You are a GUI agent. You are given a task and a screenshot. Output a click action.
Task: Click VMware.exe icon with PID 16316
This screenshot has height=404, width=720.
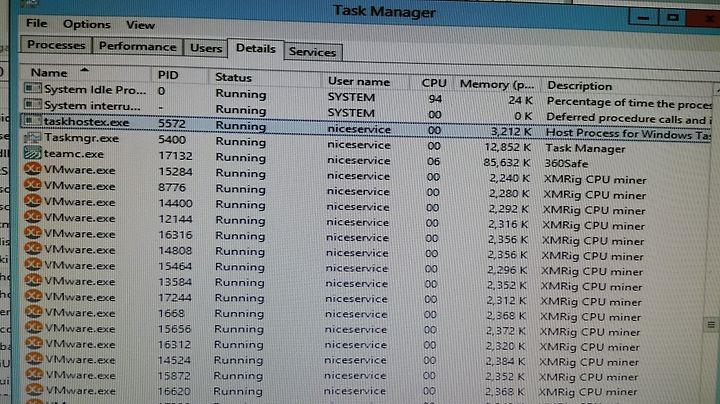point(33,233)
